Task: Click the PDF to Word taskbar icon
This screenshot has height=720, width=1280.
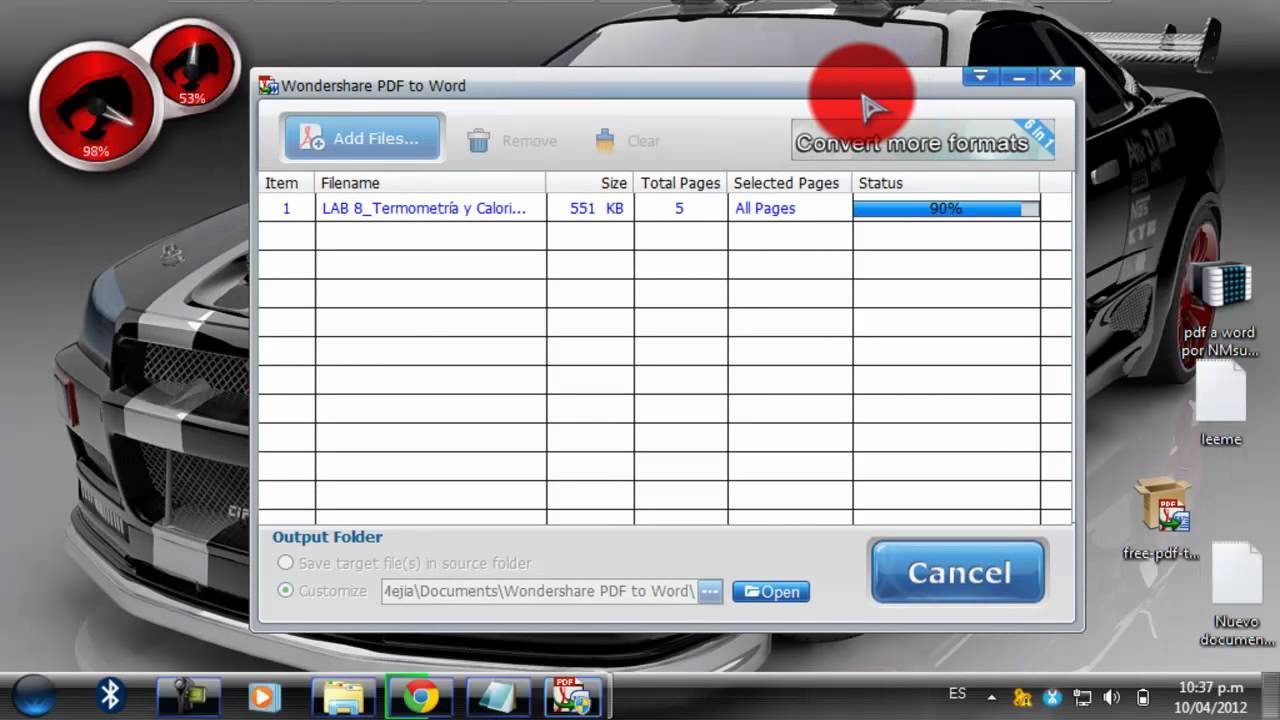Action: (x=572, y=696)
